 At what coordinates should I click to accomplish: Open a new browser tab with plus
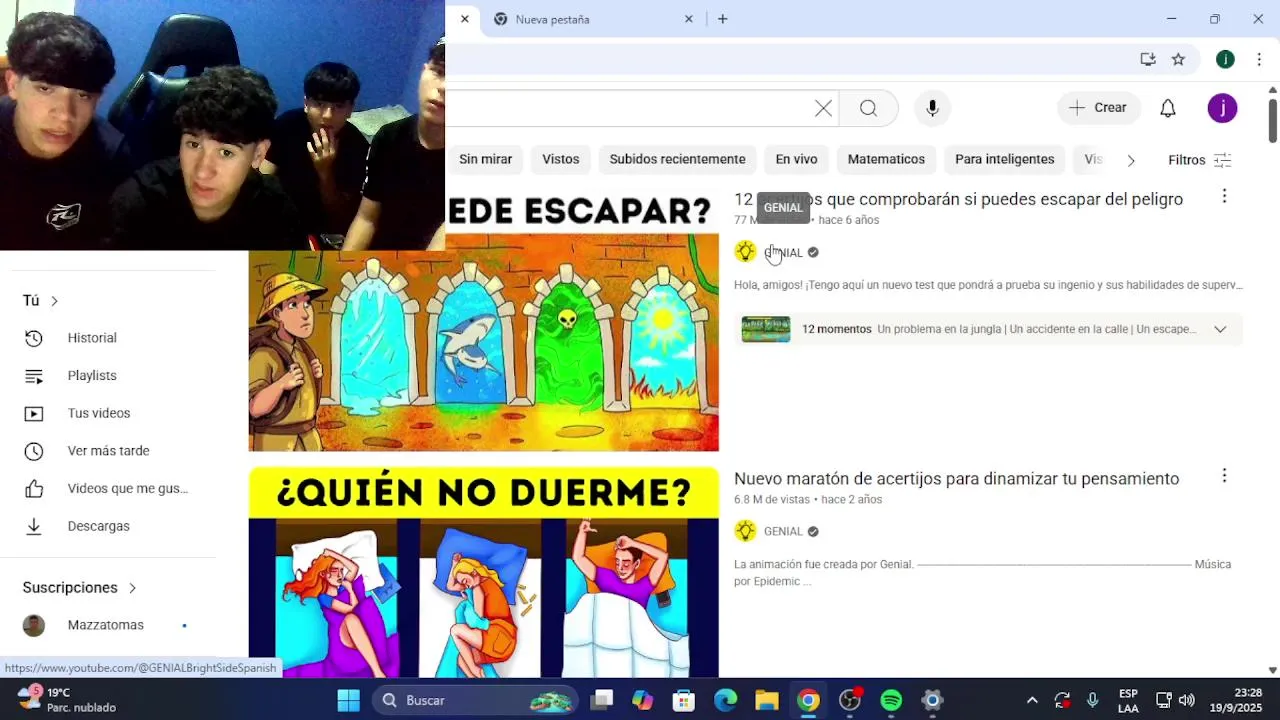click(722, 19)
